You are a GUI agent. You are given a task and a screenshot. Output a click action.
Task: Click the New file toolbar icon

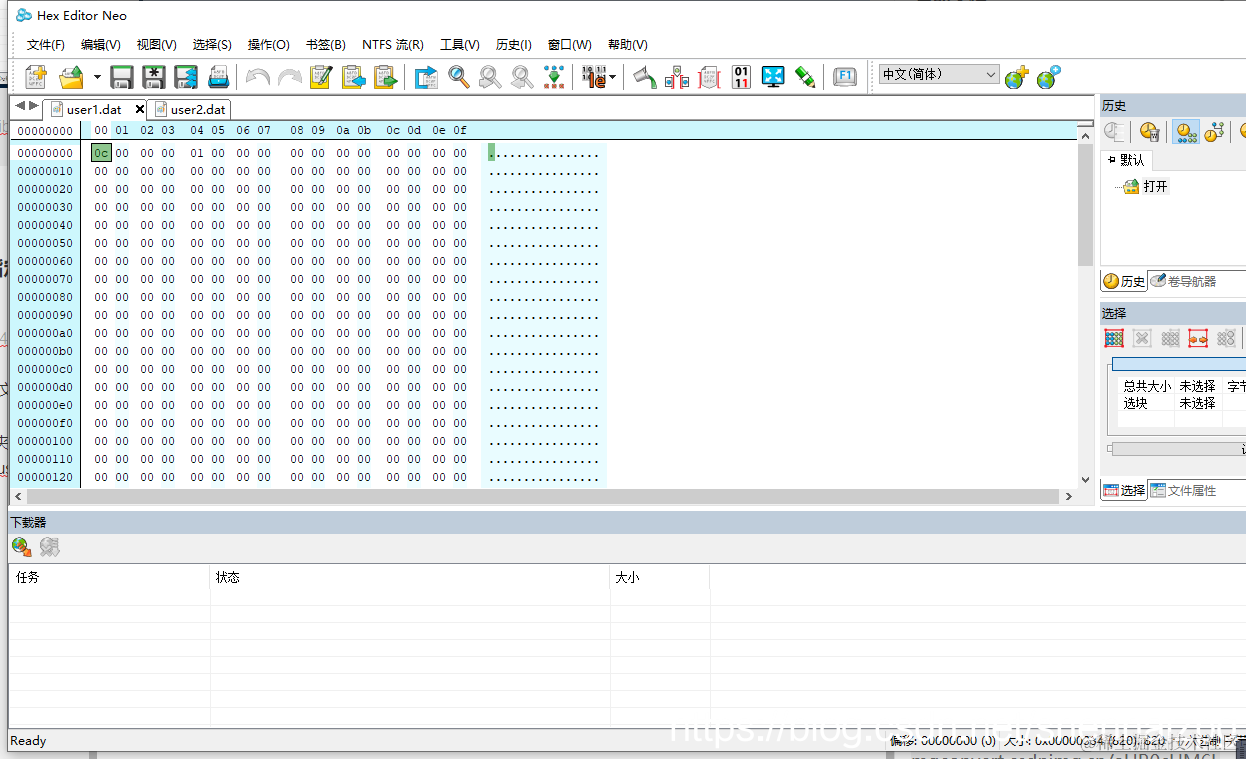pos(37,77)
